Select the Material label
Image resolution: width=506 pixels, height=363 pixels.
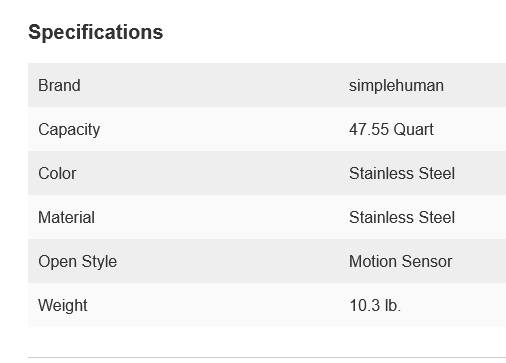[67, 217]
